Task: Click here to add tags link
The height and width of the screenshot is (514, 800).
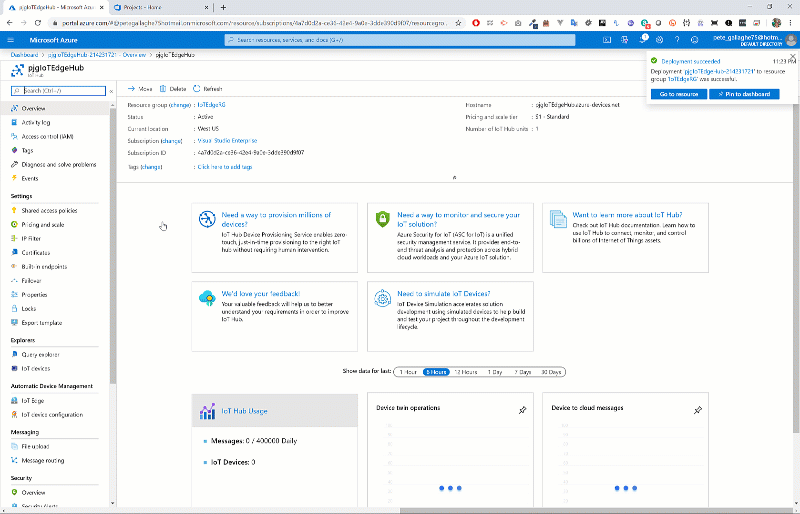Action: click(224, 167)
